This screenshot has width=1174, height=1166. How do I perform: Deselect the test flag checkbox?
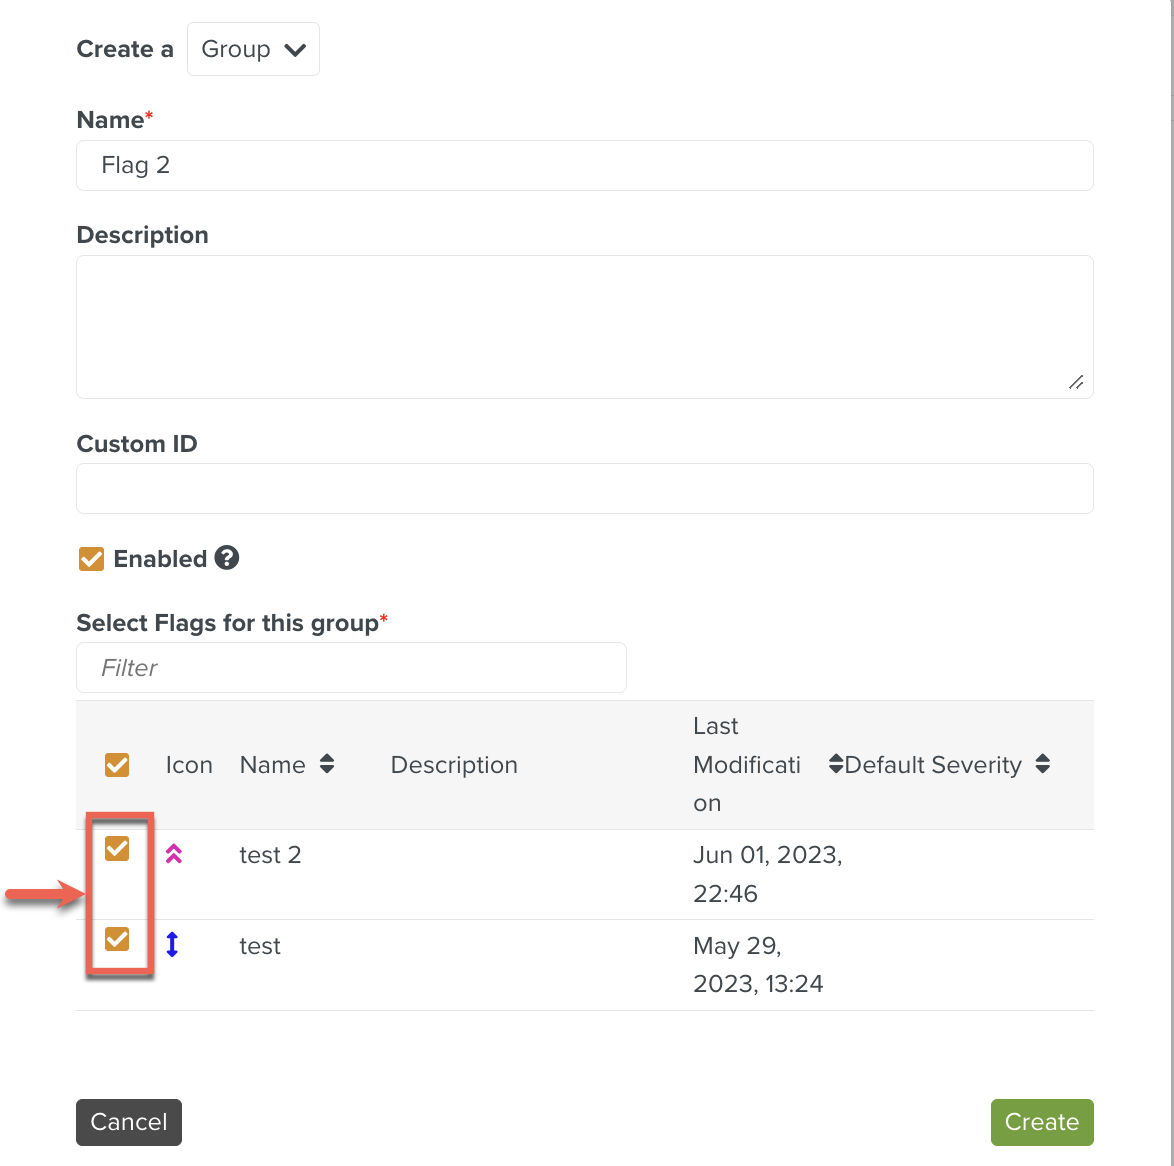coord(117,939)
